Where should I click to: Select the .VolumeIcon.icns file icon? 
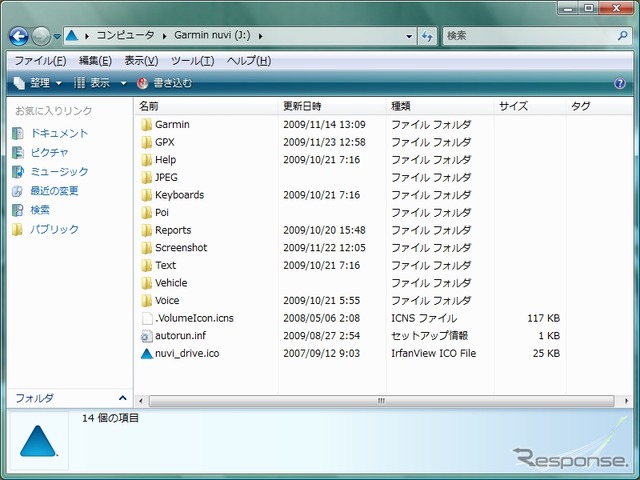[x=147, y=318]
